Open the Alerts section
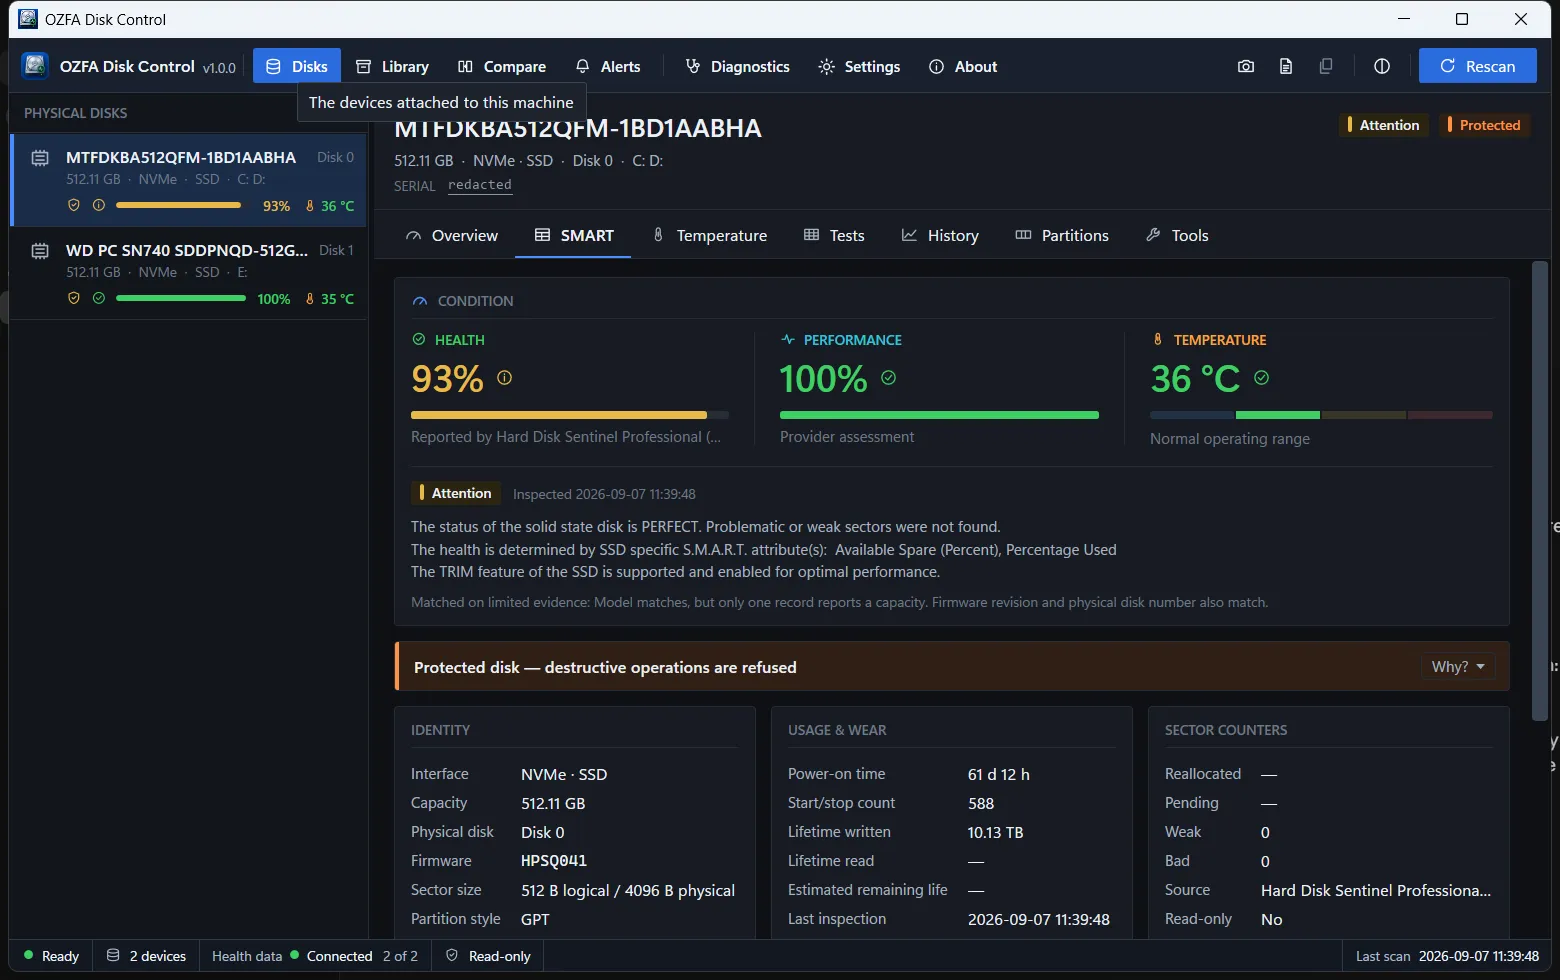 coord(608,66)
